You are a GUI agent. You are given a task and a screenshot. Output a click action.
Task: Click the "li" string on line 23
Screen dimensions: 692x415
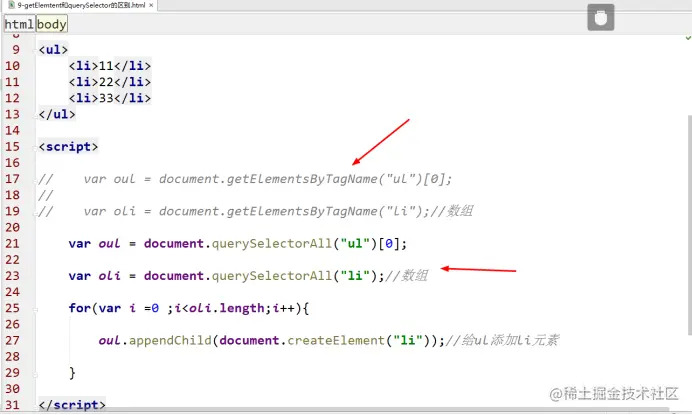pyautogui.click(x=355, y=276)
